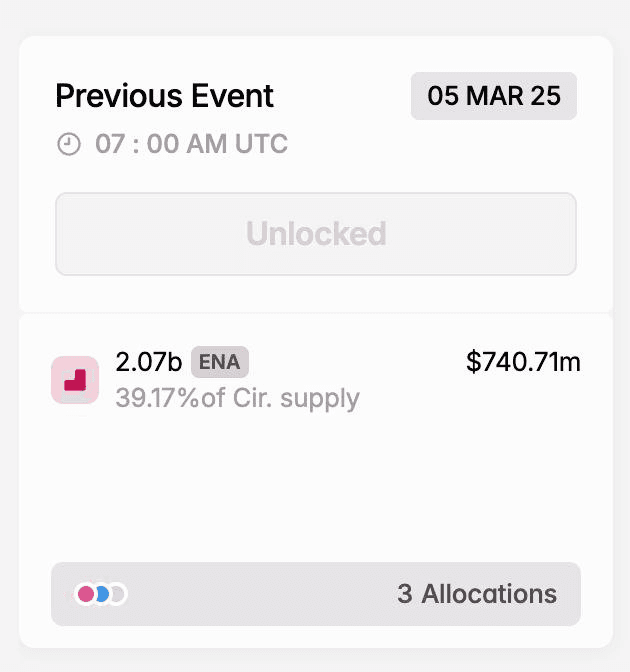This screenshot has height=672, width=630.
Task: Click the 39.17% of Cir. supply text
Action: [237, 398]
